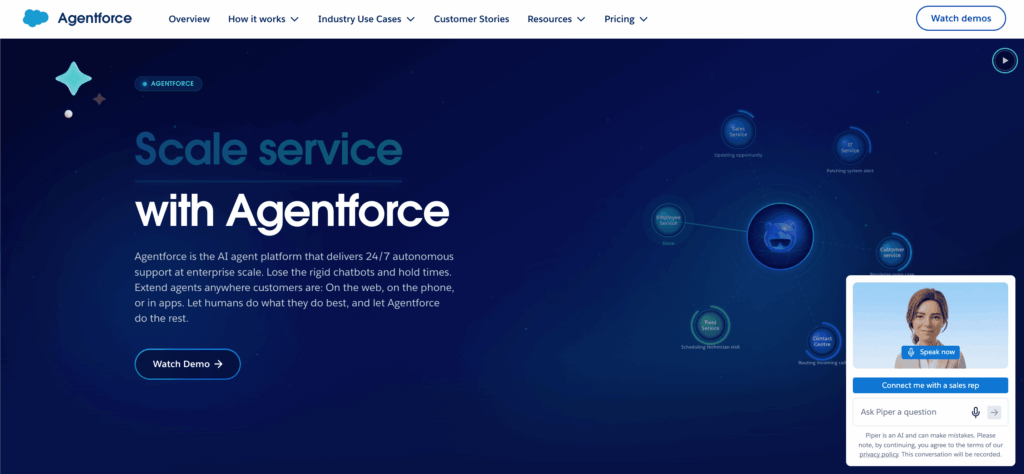Click the "Updating opportunity" caption
Viewport: 1024px width, 474px height.
[738, 155]
